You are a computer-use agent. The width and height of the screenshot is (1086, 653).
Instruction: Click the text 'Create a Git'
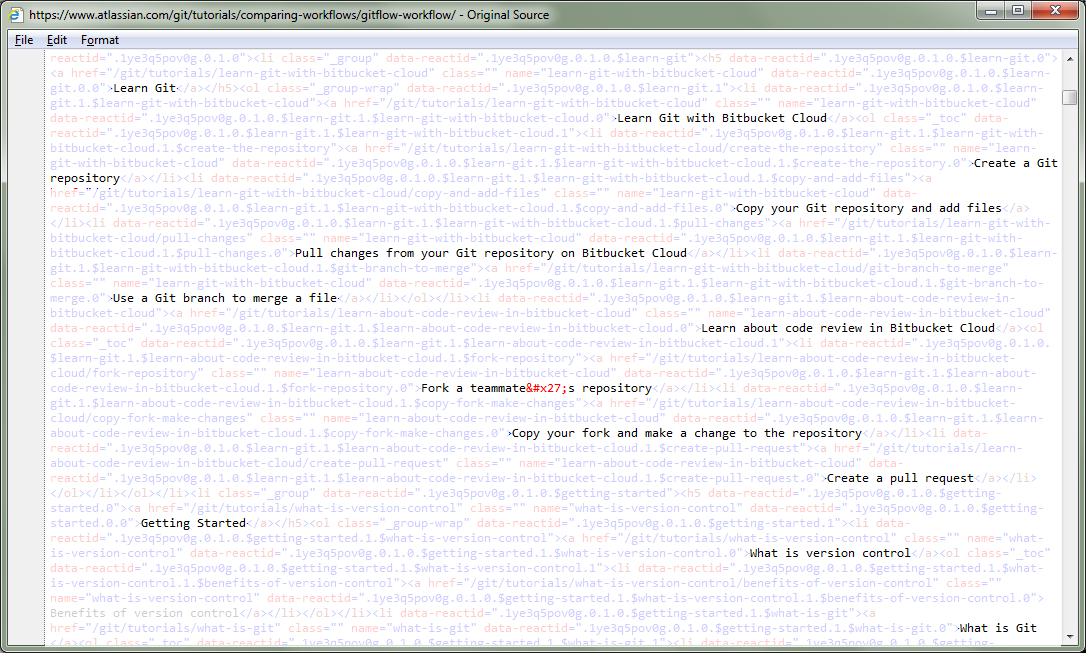tap(1016, 163)
